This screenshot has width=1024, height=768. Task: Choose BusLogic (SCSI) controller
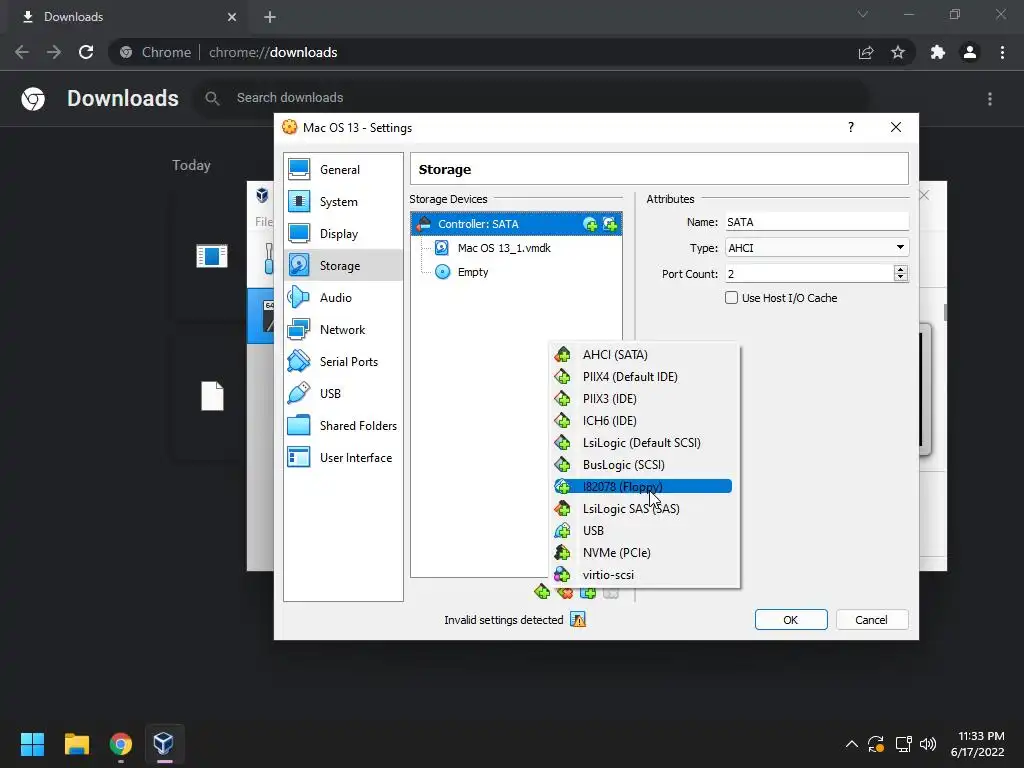(x=644, y=465)
